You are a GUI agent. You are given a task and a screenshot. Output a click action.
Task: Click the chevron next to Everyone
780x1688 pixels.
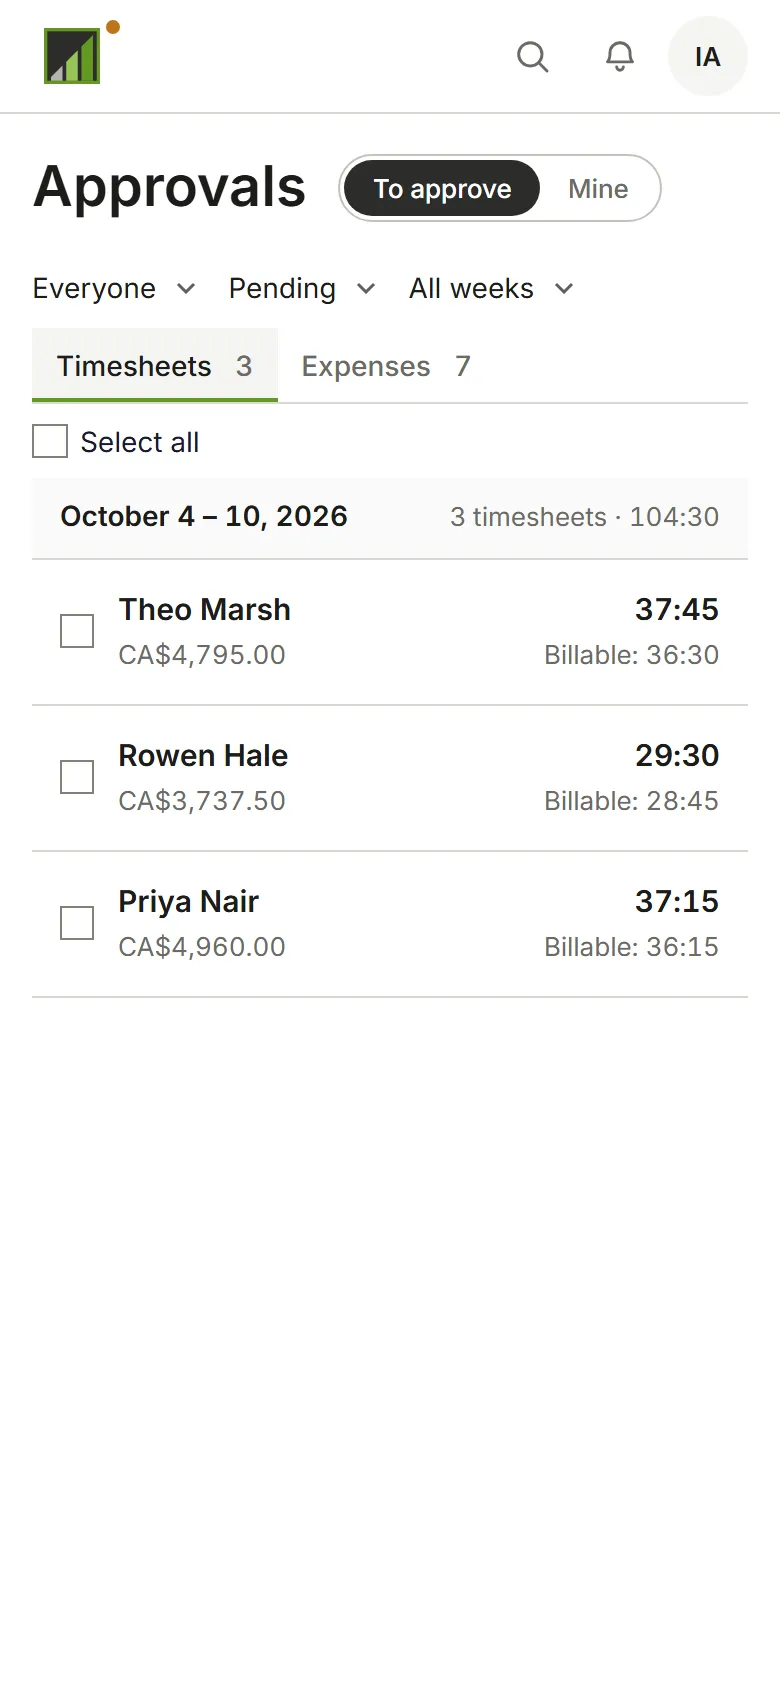(x=186, y=289)
